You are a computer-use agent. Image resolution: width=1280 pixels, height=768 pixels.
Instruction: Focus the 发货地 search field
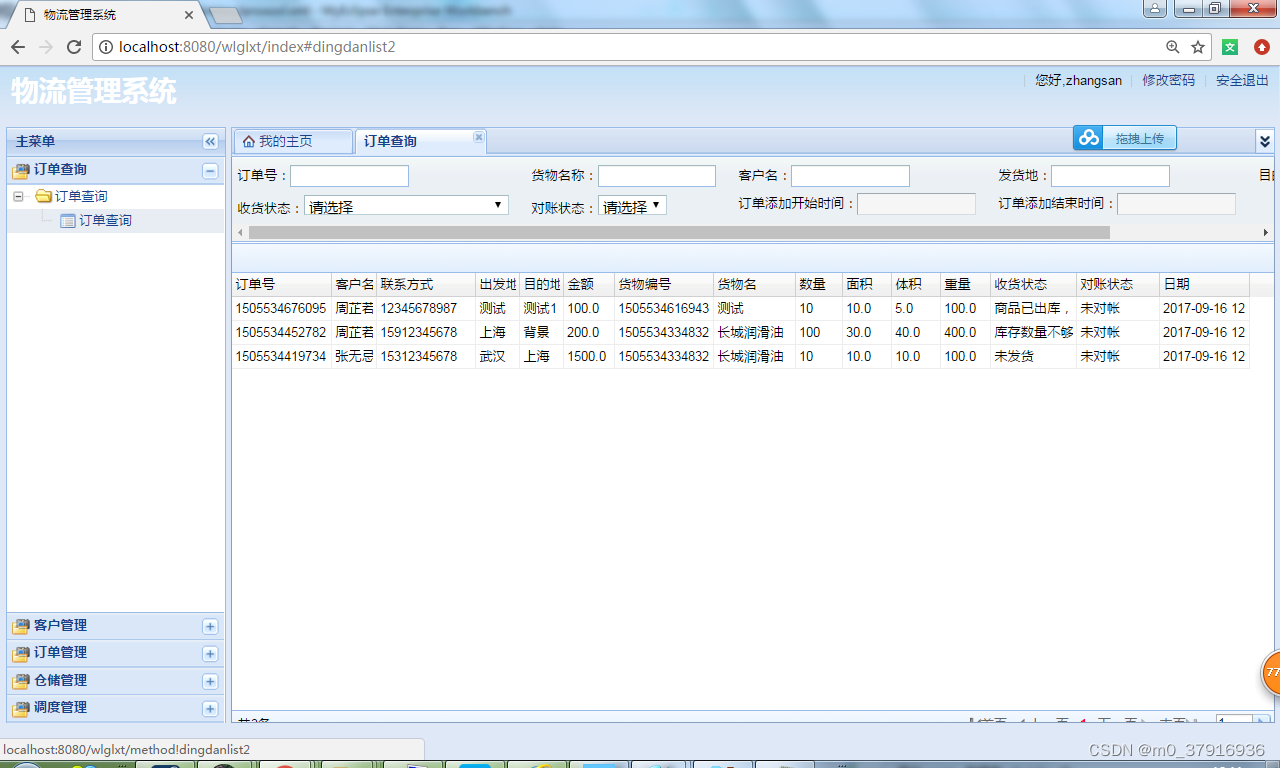1110,176
